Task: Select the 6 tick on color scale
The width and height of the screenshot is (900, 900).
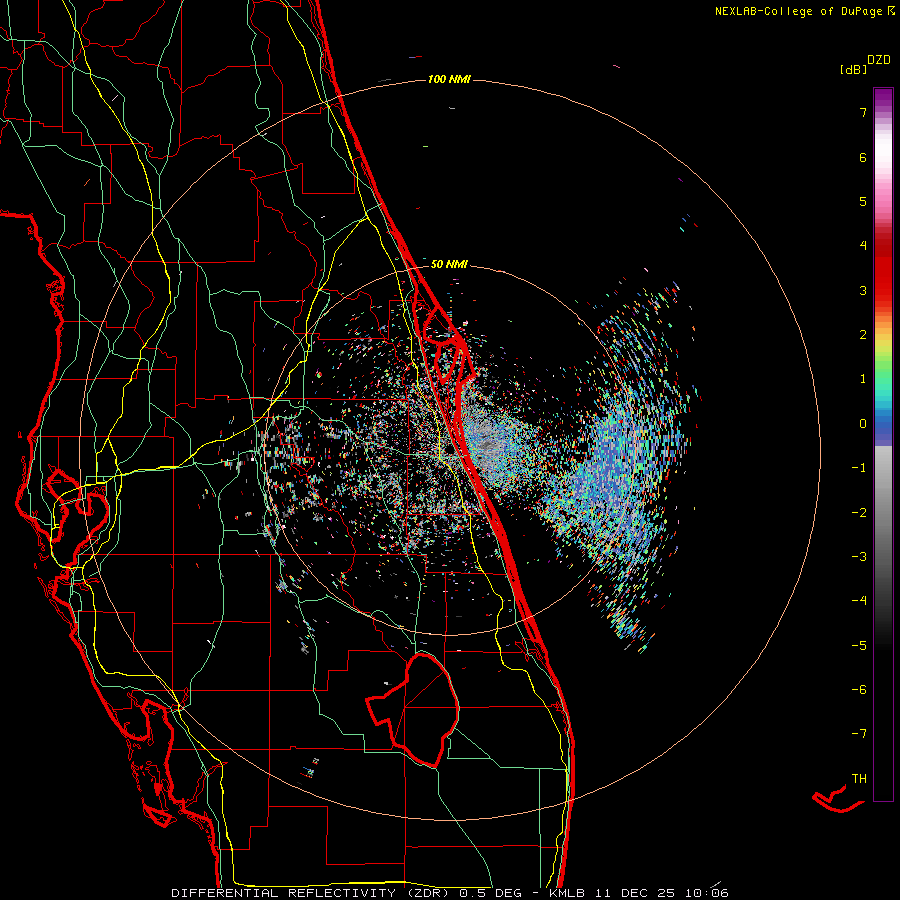Action: [863, 157]
